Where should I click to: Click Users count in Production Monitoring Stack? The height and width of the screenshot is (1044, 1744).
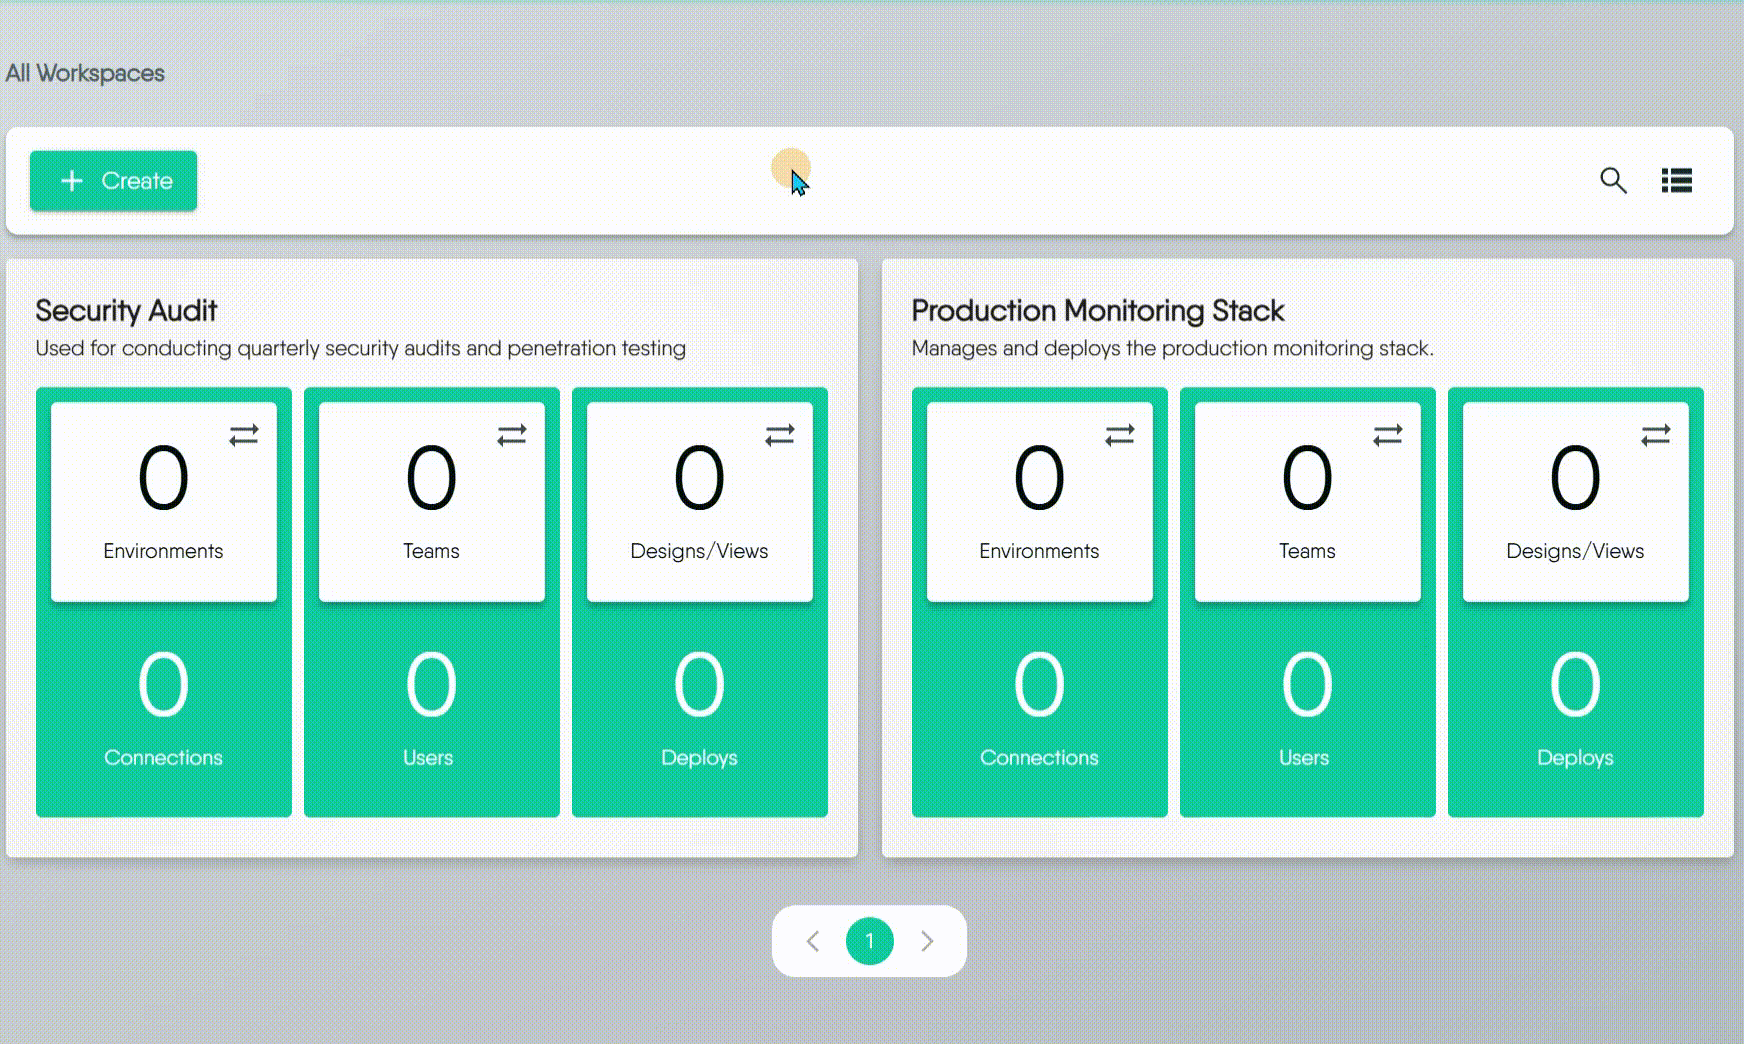(x=1307, y=686)
